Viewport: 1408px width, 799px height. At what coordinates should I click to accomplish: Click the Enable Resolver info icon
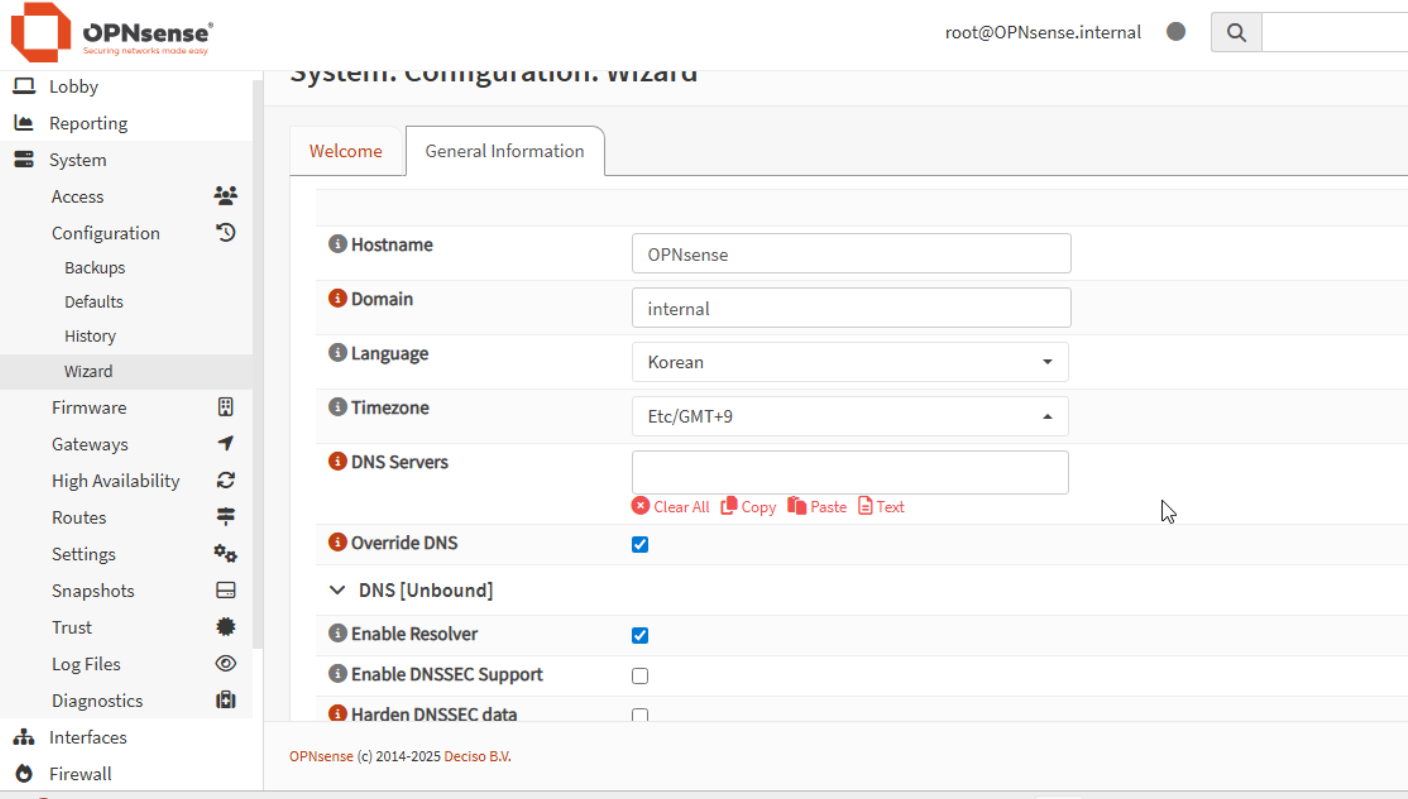tap(338, 633)
